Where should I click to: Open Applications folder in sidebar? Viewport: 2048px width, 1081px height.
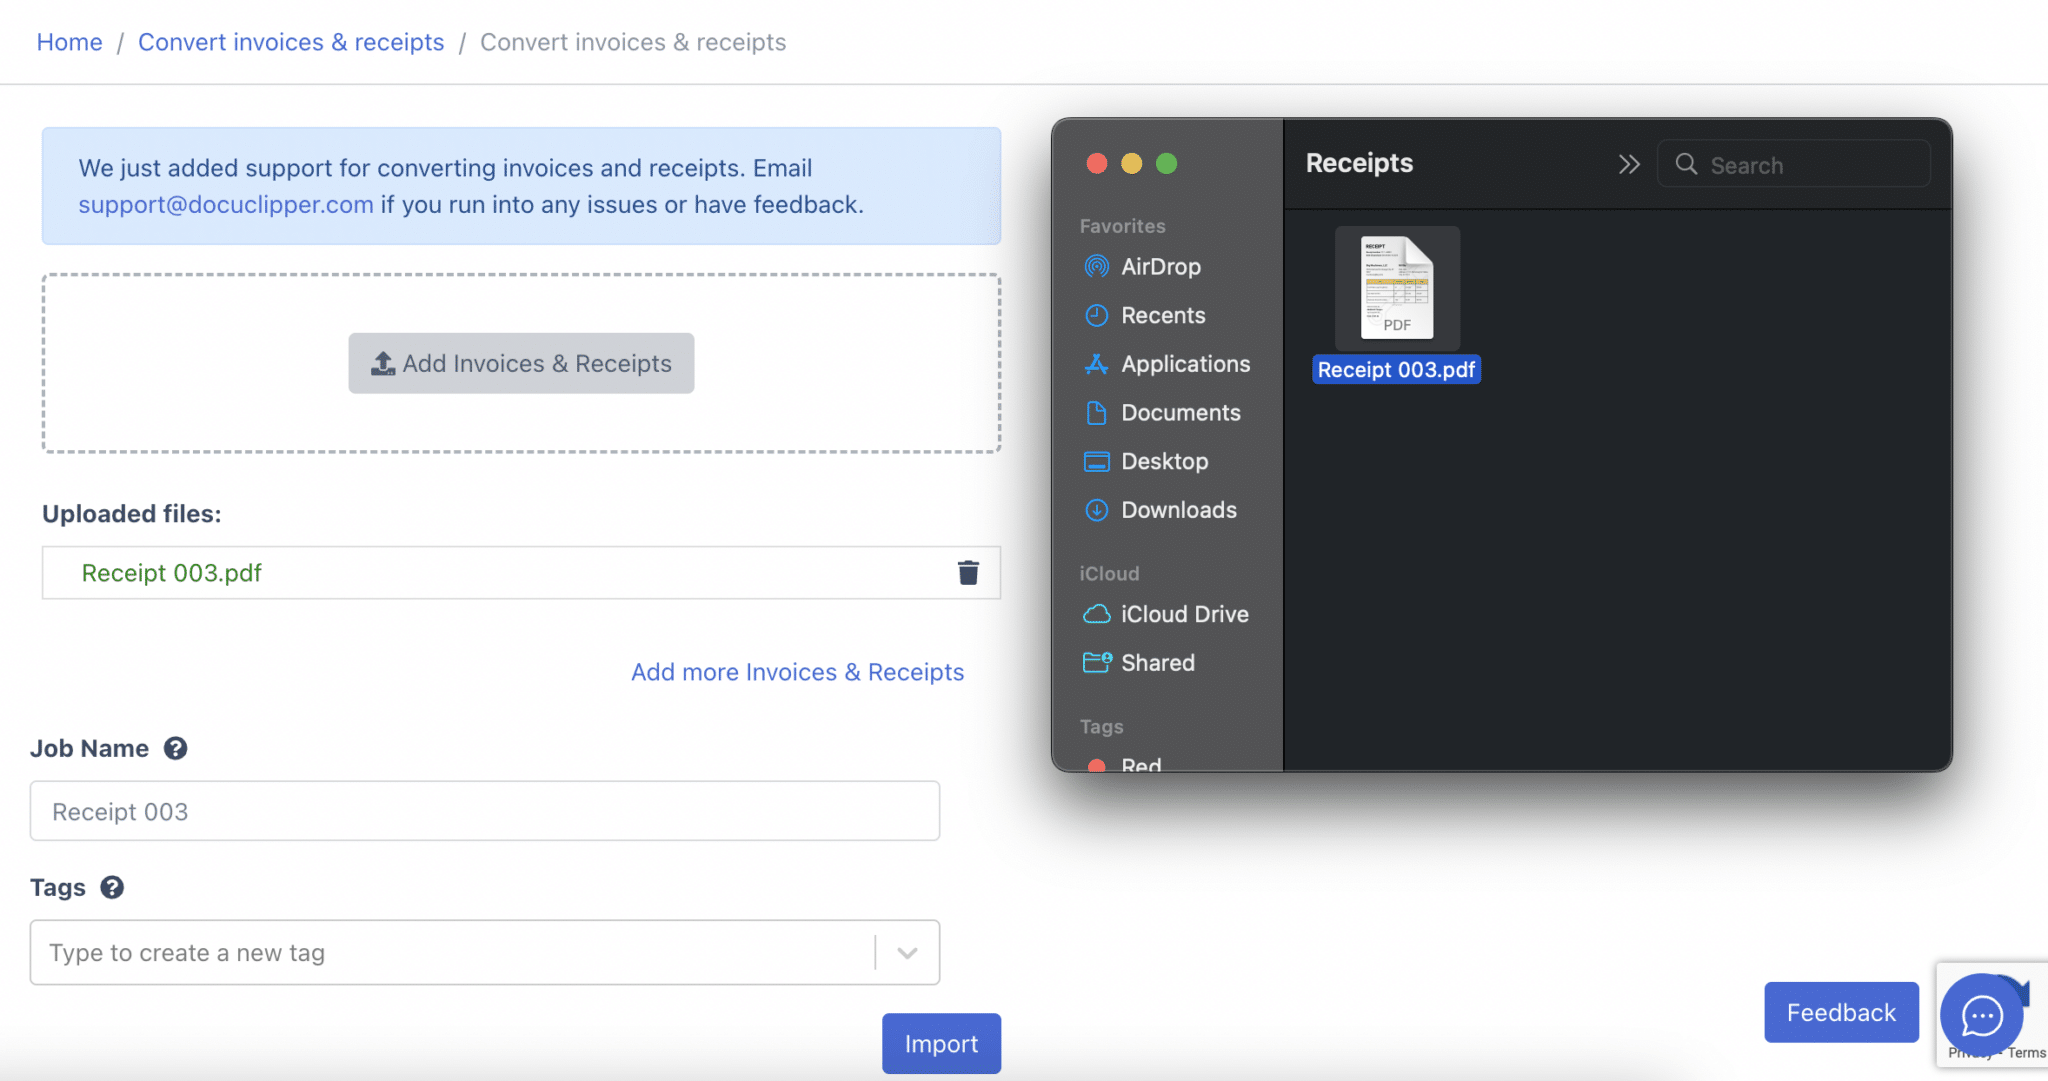click(x=1184, y=364)
